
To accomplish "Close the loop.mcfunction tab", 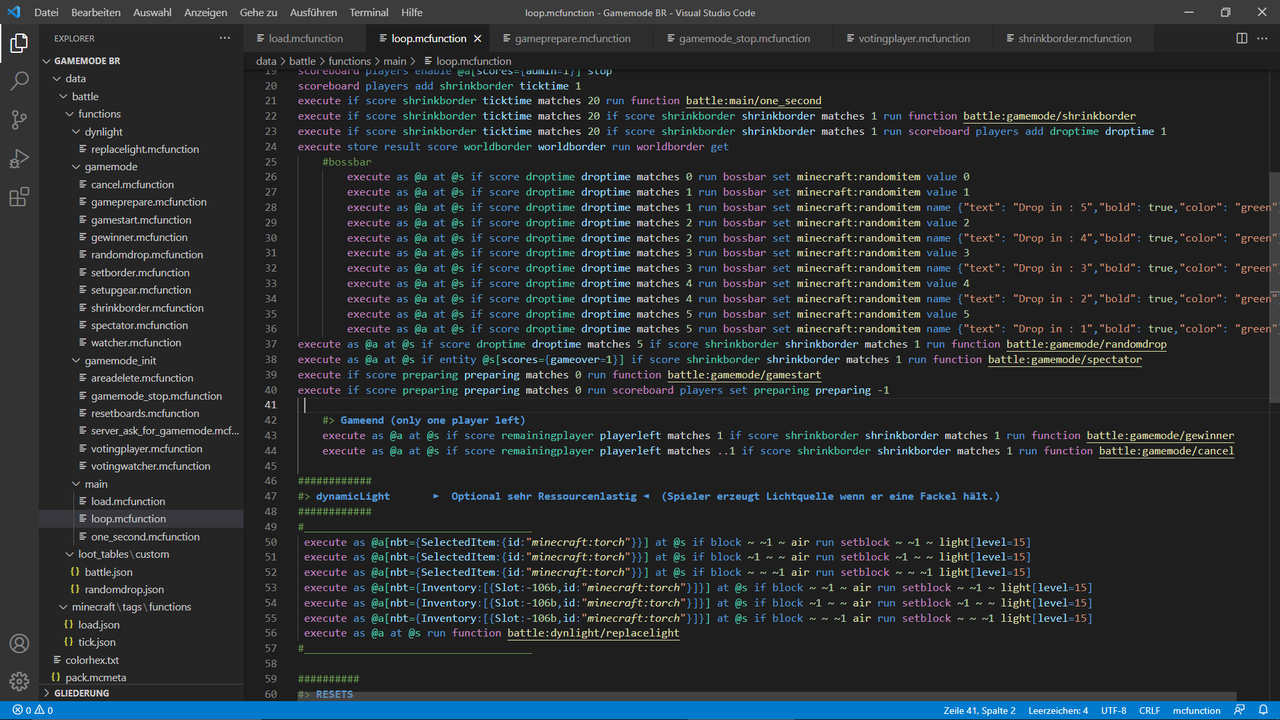I will tap(478, 38).
